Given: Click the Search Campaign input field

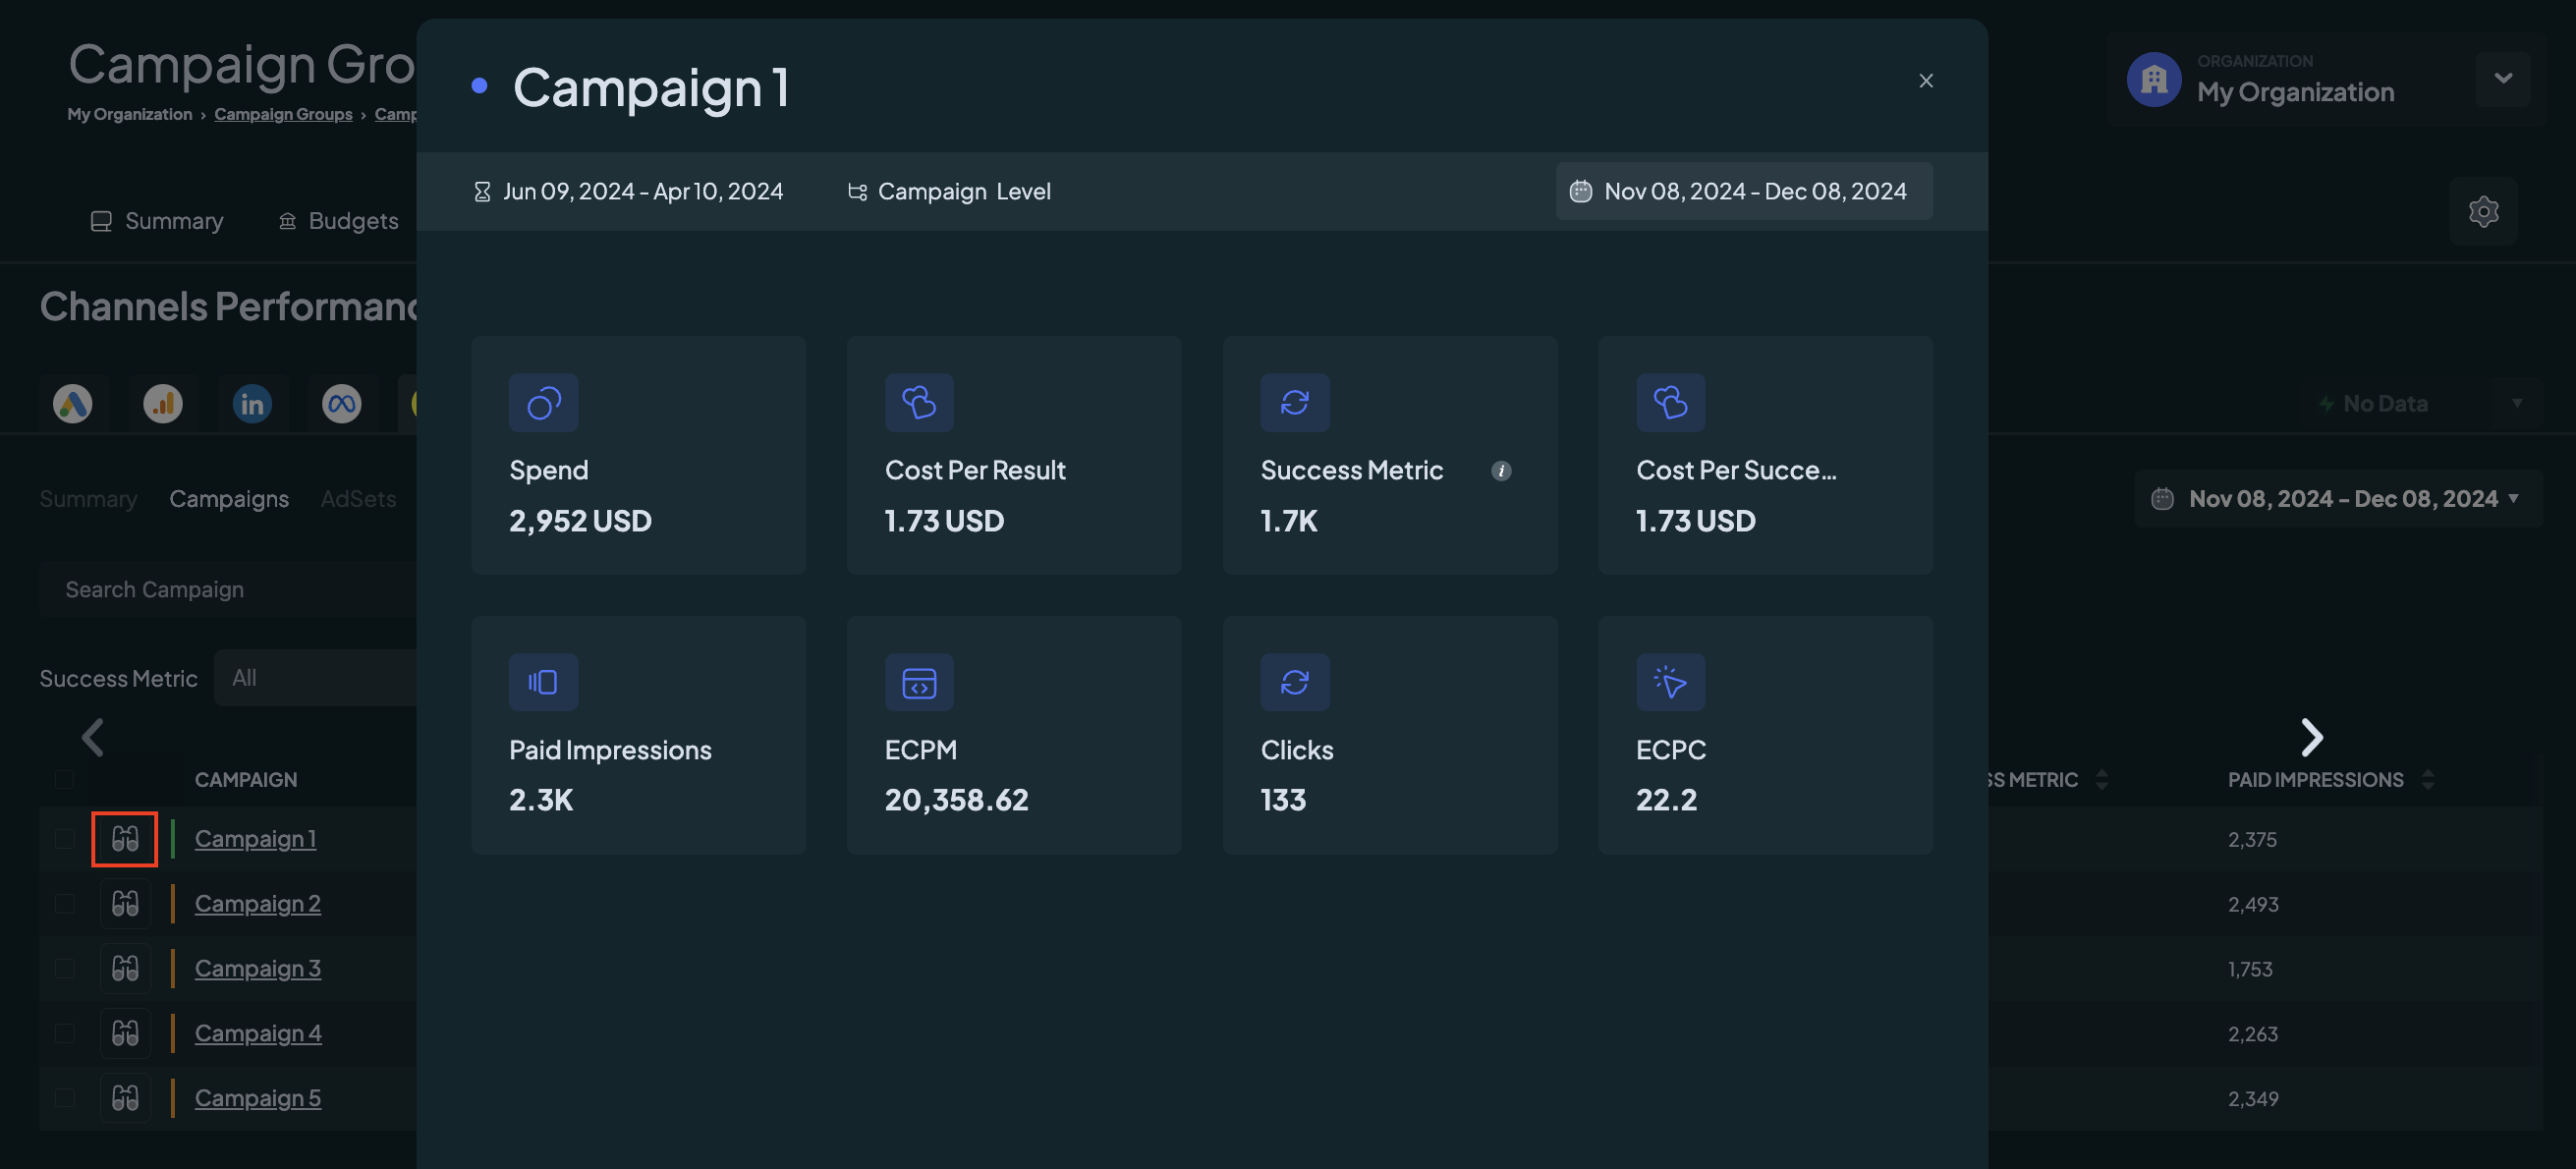Looking at the screenshot, I should click(228, 590).
